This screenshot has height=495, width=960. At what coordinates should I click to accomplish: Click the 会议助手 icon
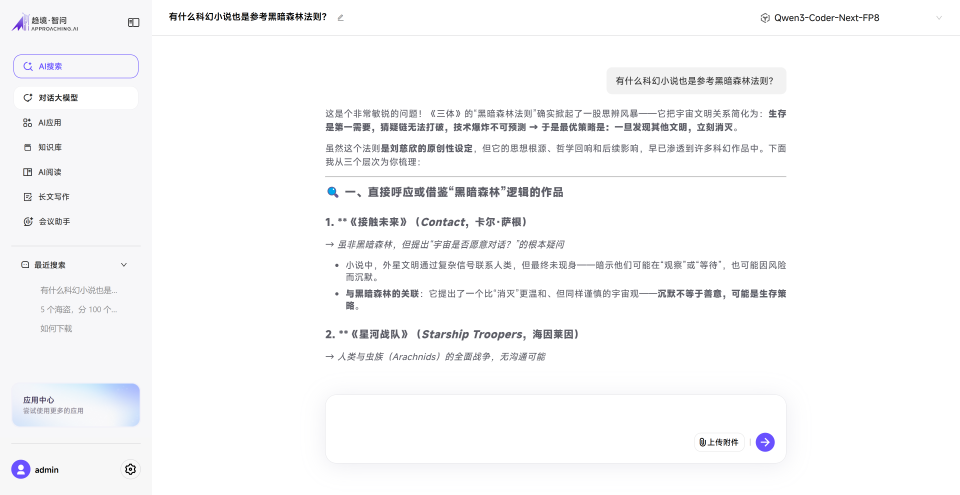point(28,222)
